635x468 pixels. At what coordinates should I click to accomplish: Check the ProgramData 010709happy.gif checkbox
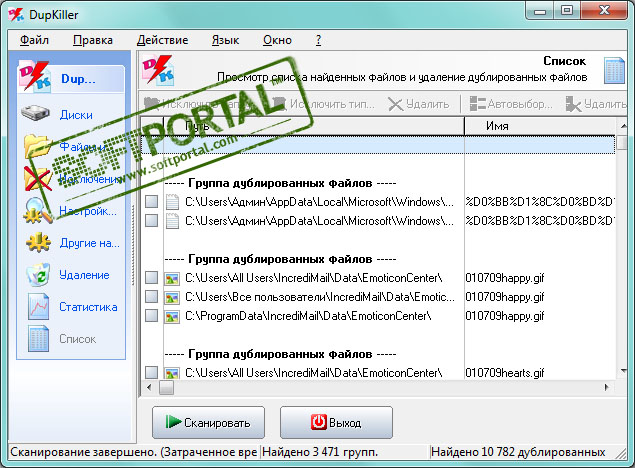pyautogui.click(x=151, y=316)
